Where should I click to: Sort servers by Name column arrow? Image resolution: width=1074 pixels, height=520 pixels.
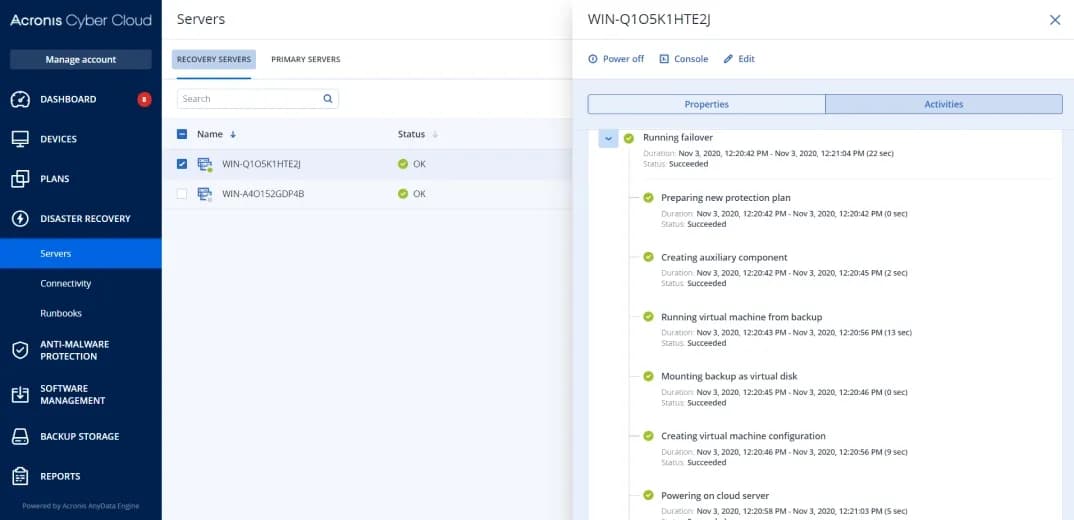point(233,134)
